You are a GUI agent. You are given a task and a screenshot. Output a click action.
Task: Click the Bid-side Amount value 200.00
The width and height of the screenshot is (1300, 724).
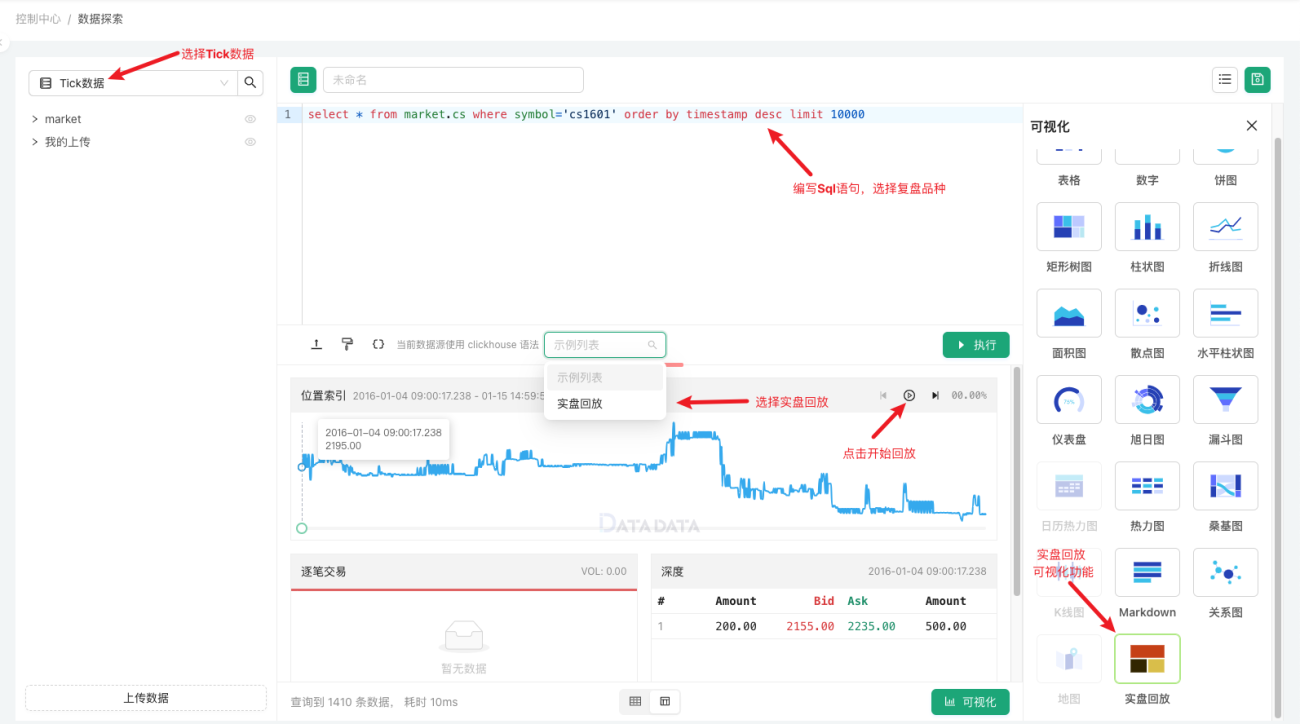tap(736, 627)
